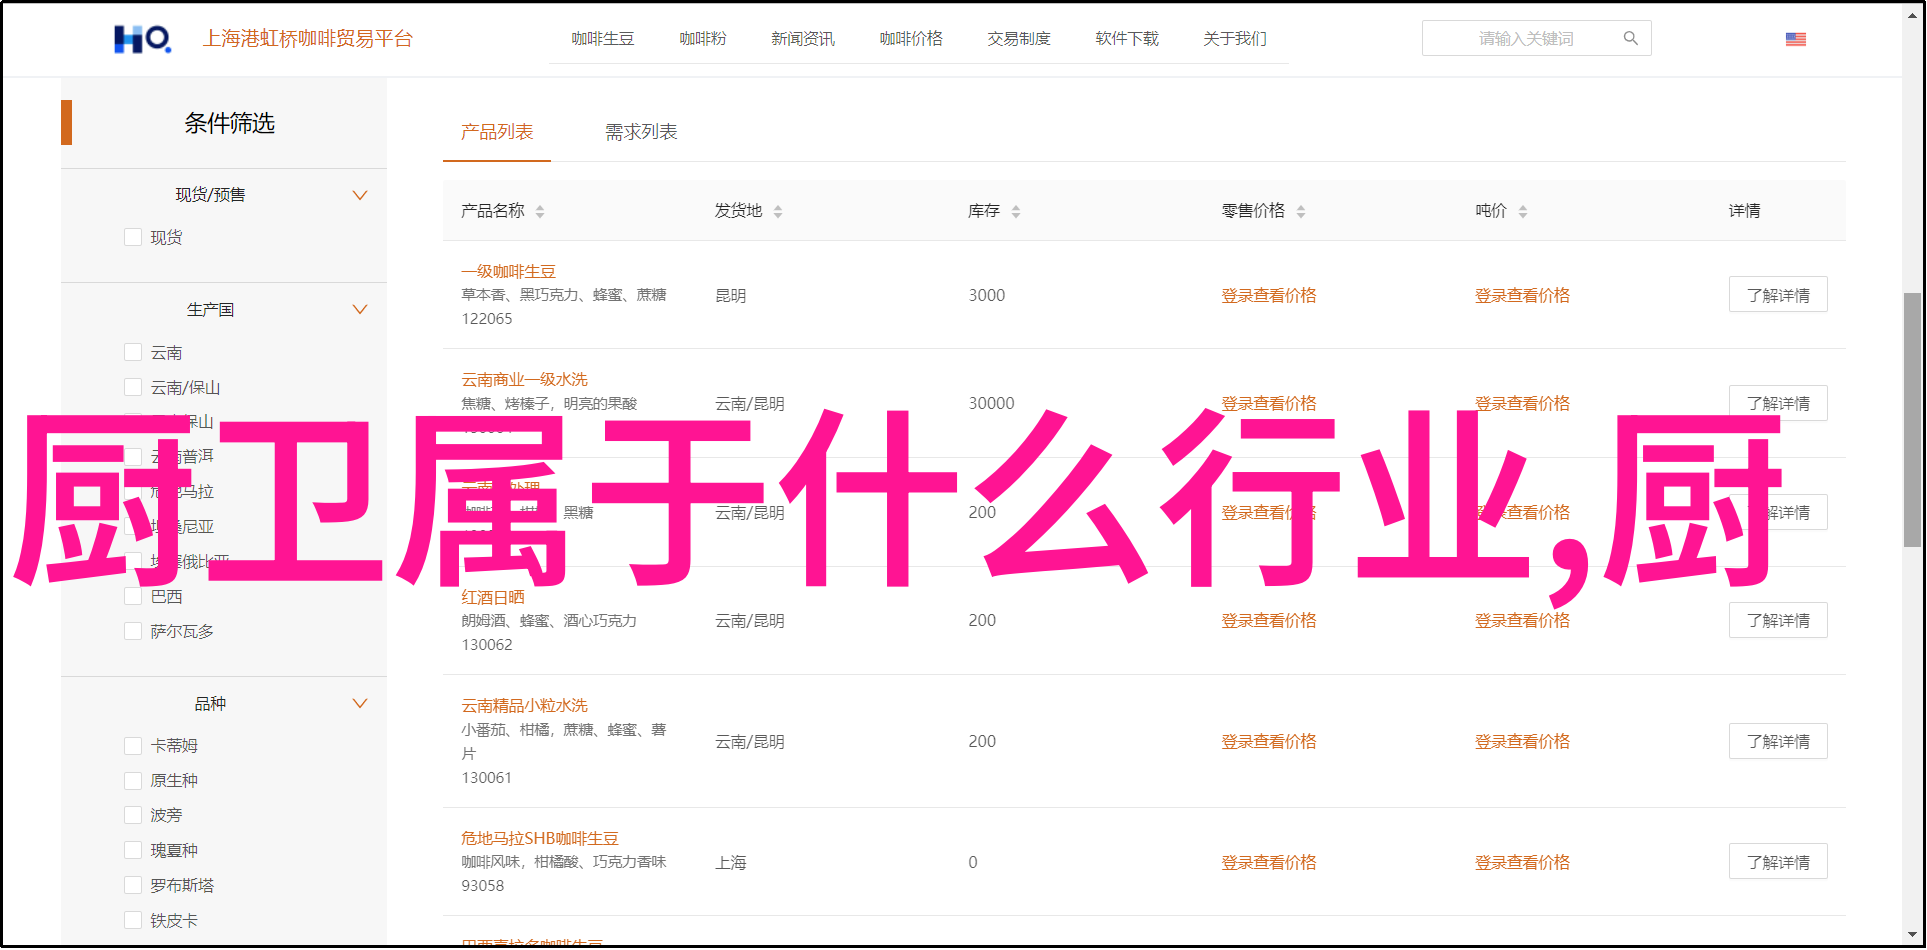Click the search magnifier icon
The image size is (1927, 950).
pos(1630,38)
